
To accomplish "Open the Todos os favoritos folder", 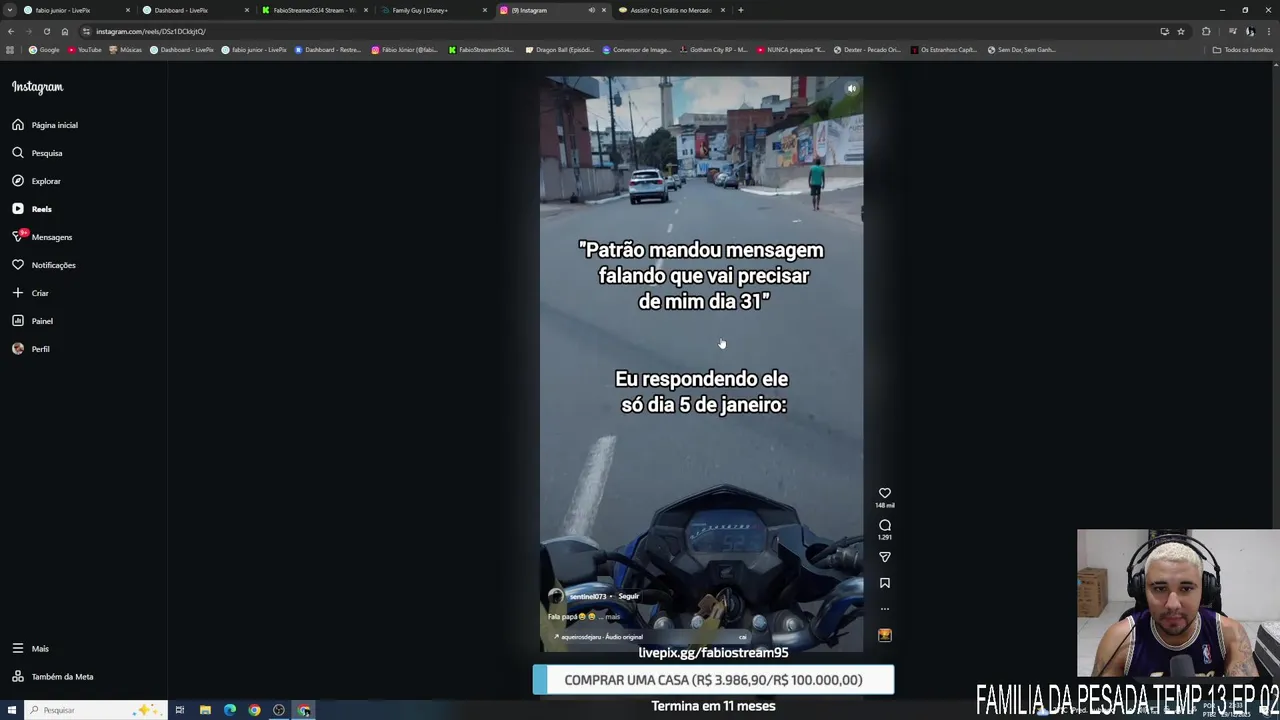I will click(x=1243, y=50).
